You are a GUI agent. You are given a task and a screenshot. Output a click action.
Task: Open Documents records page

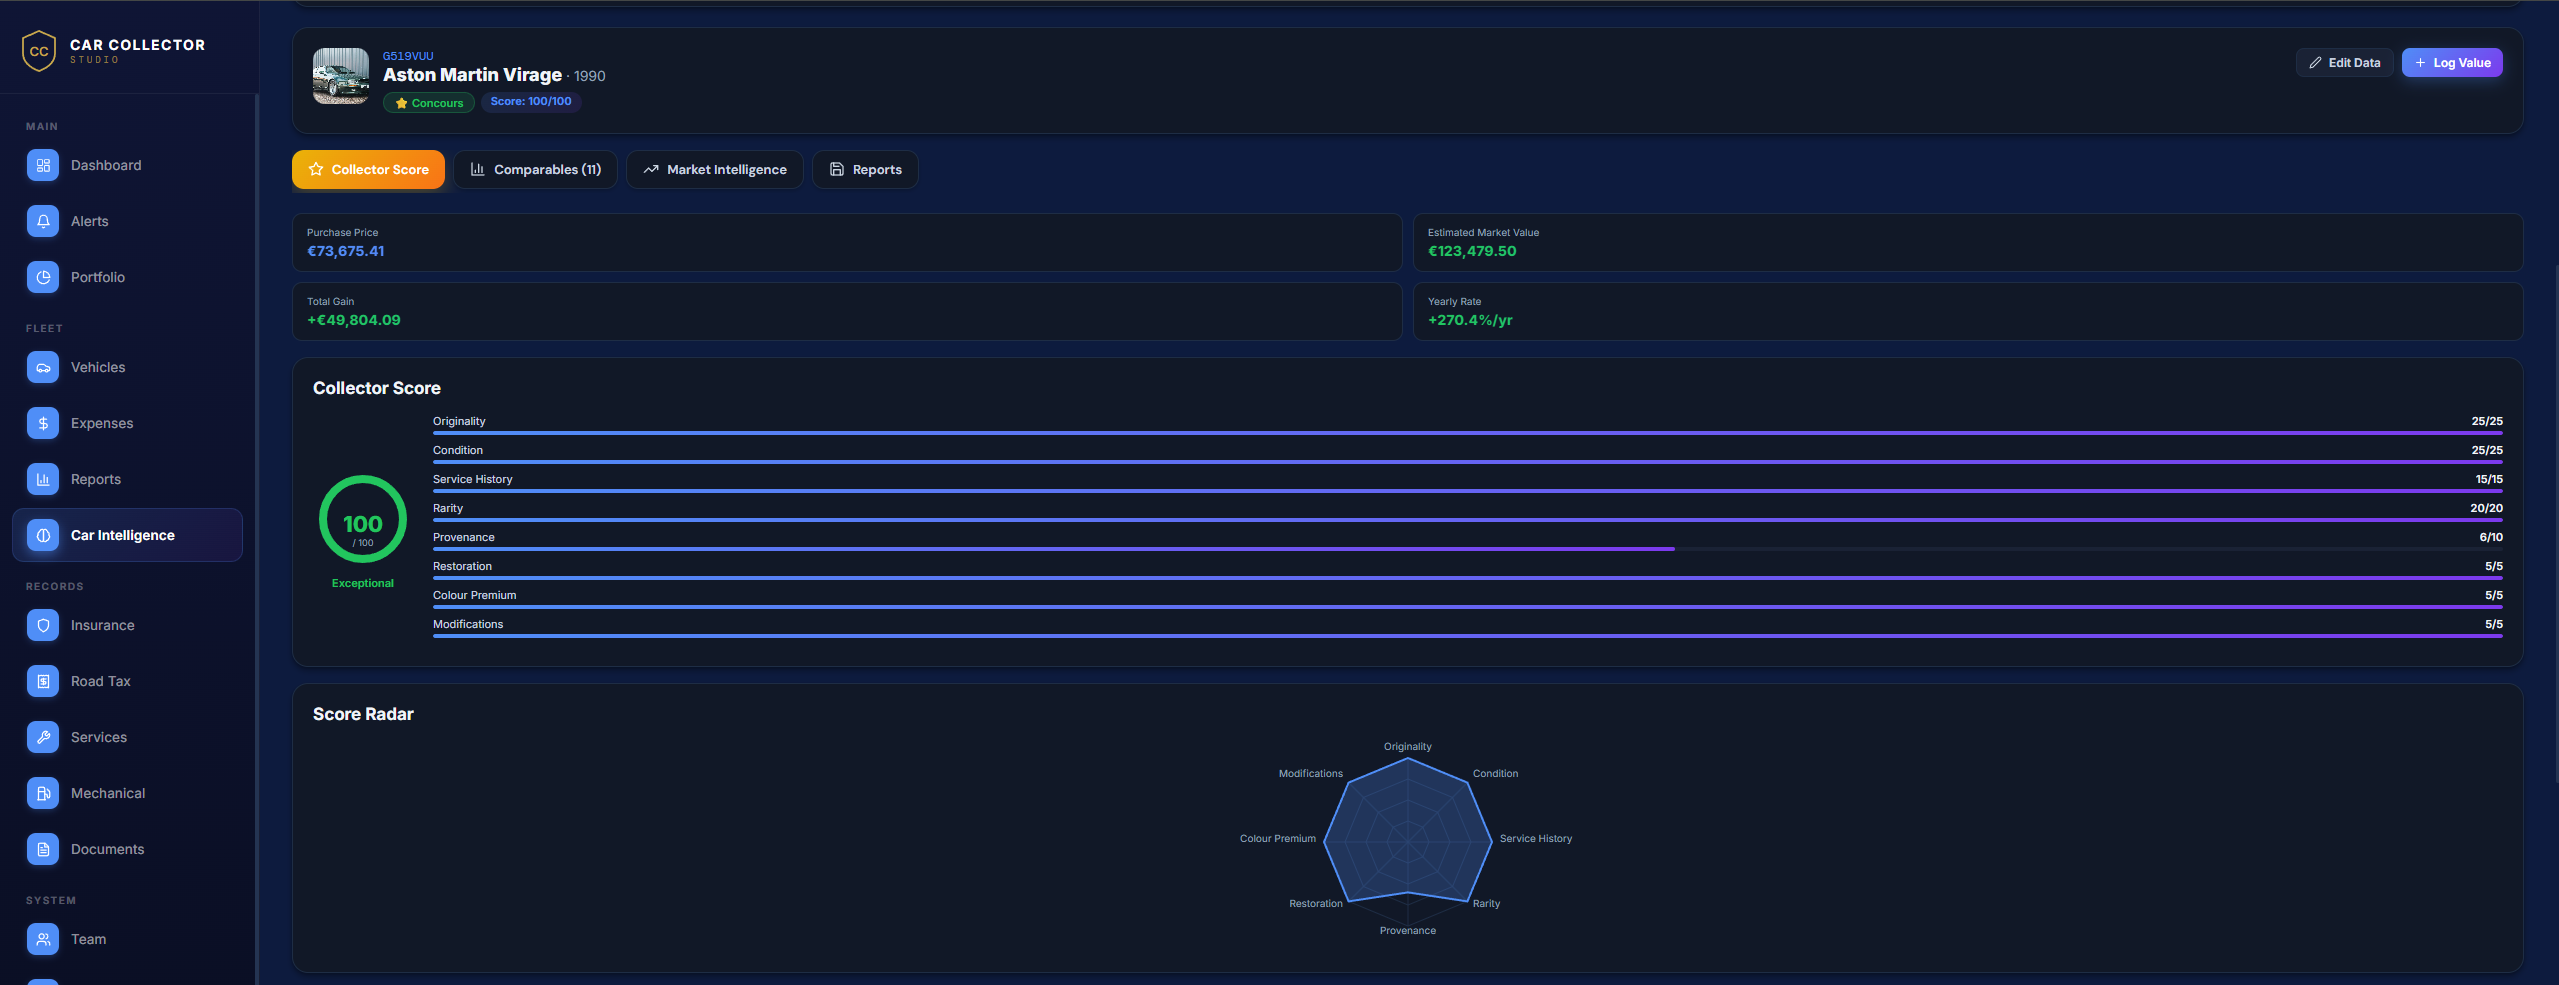pos(127,849)
